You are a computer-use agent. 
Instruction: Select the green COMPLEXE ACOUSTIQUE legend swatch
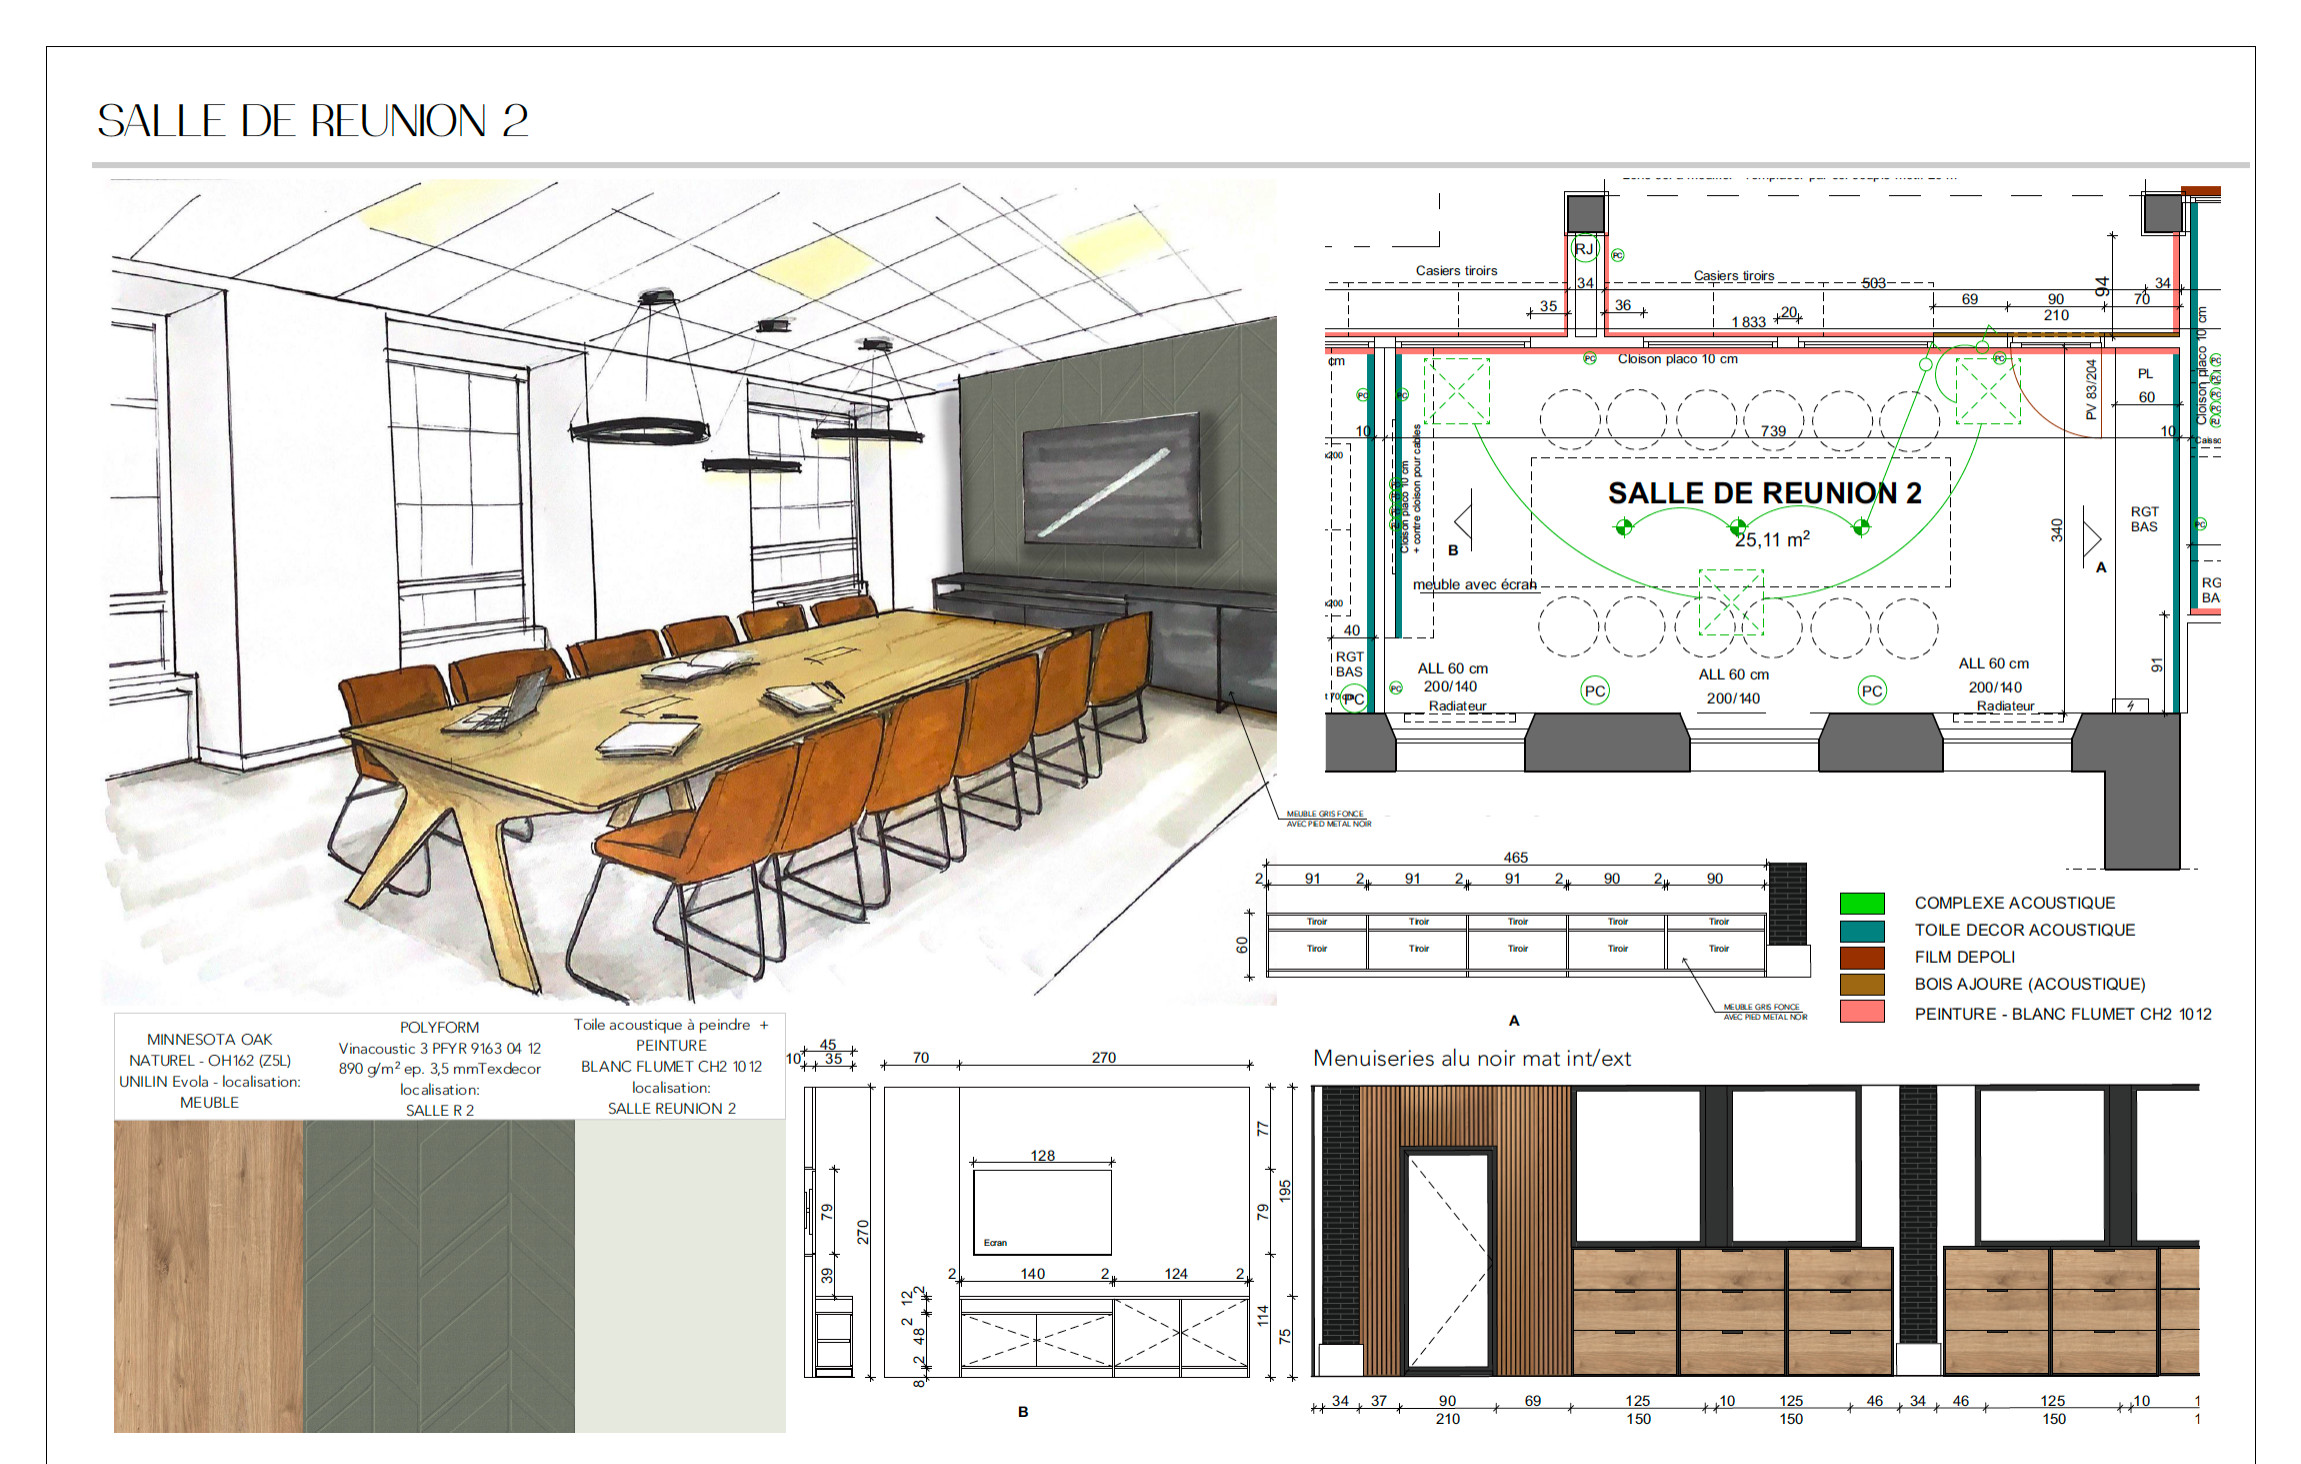point(1862,903)
